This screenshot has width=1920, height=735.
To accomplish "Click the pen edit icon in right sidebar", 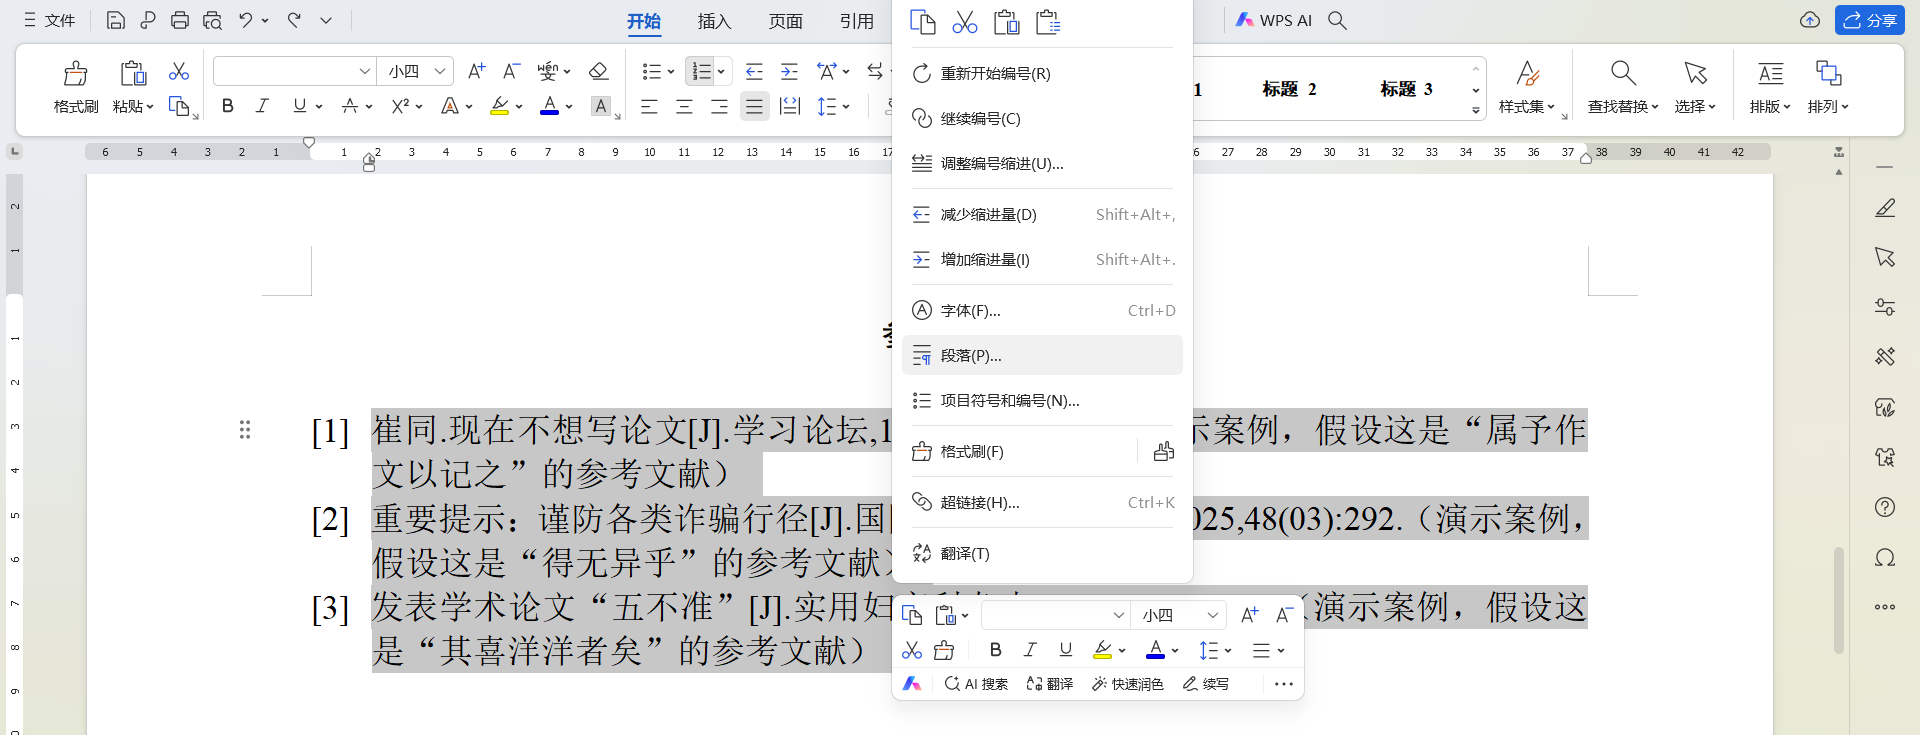I will click(x=1885, y=208).
